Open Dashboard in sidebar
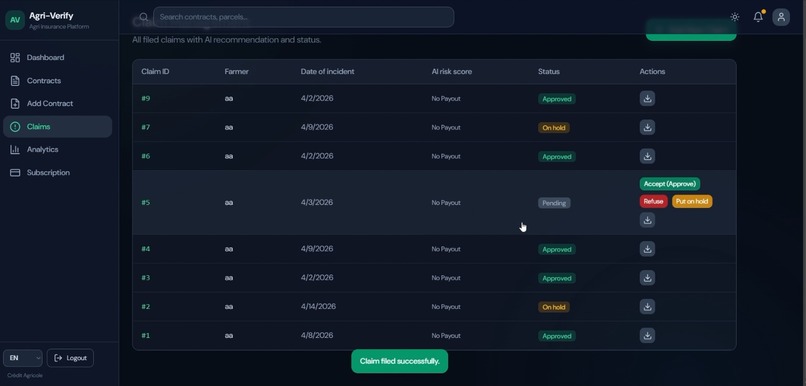The height and width of the screenshot is (386, 806). pos(58,58)
